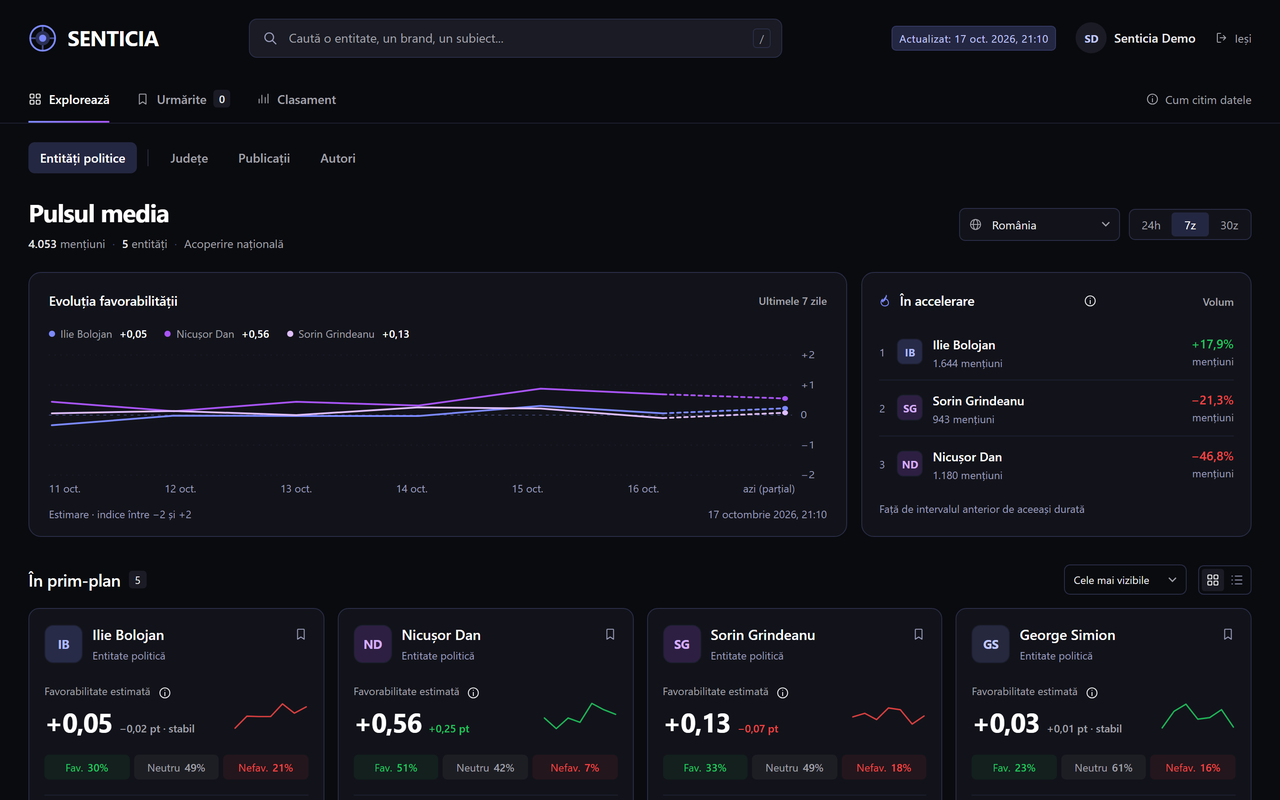
Task: Click the Ieși logout link
Action: pyautogui.click(x=1233, y=39)
